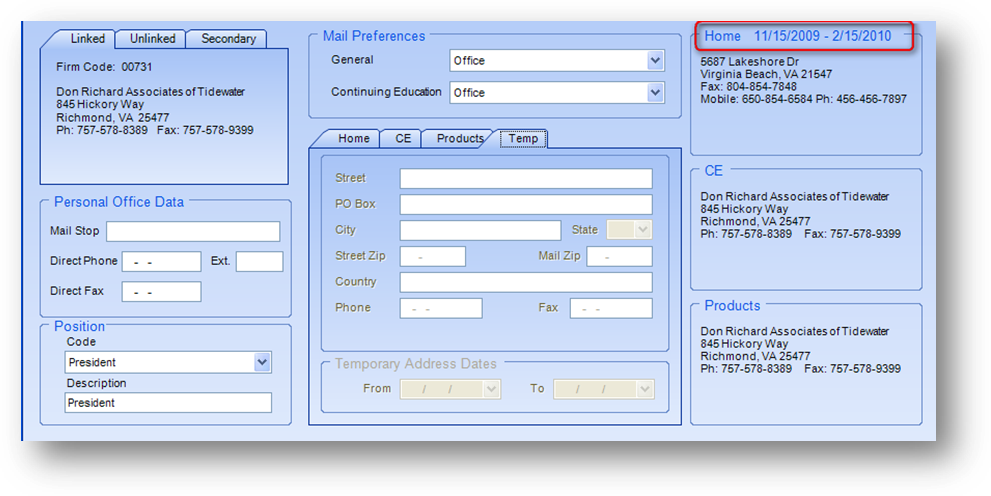
Task: Open the Home address tab
Action: point(353,139)
